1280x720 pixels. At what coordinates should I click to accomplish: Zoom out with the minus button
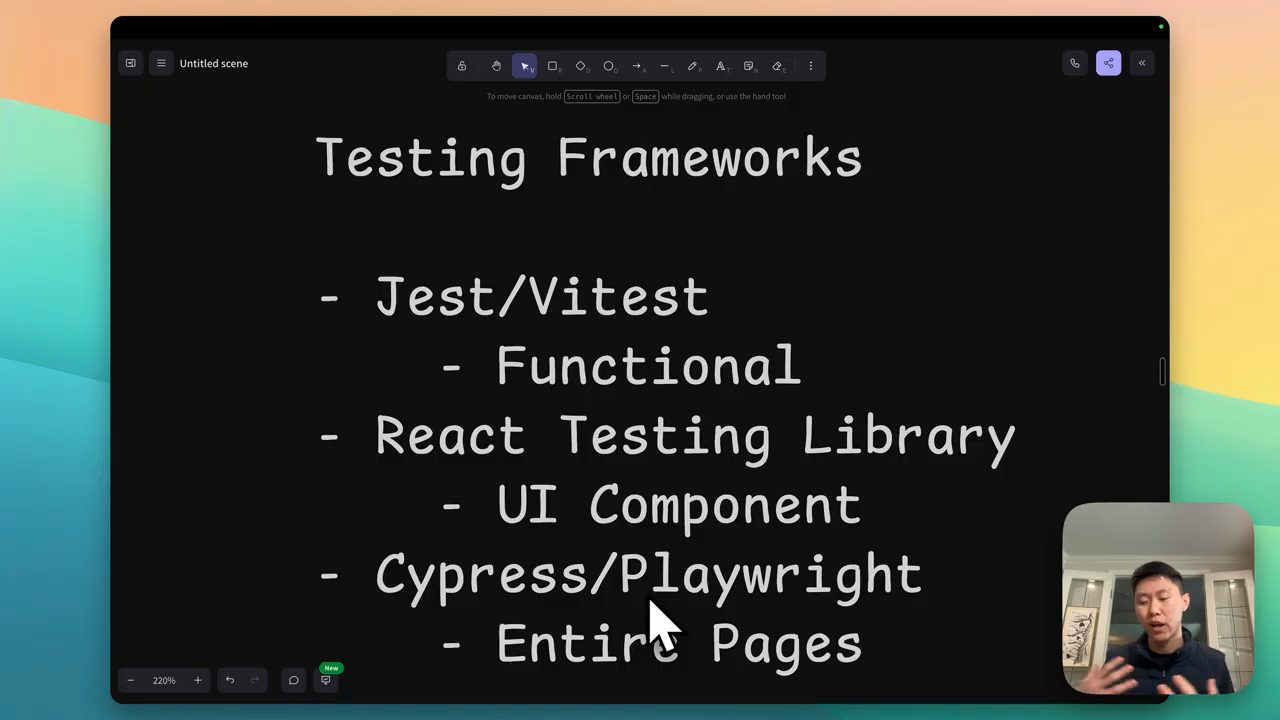click(130, 680)
